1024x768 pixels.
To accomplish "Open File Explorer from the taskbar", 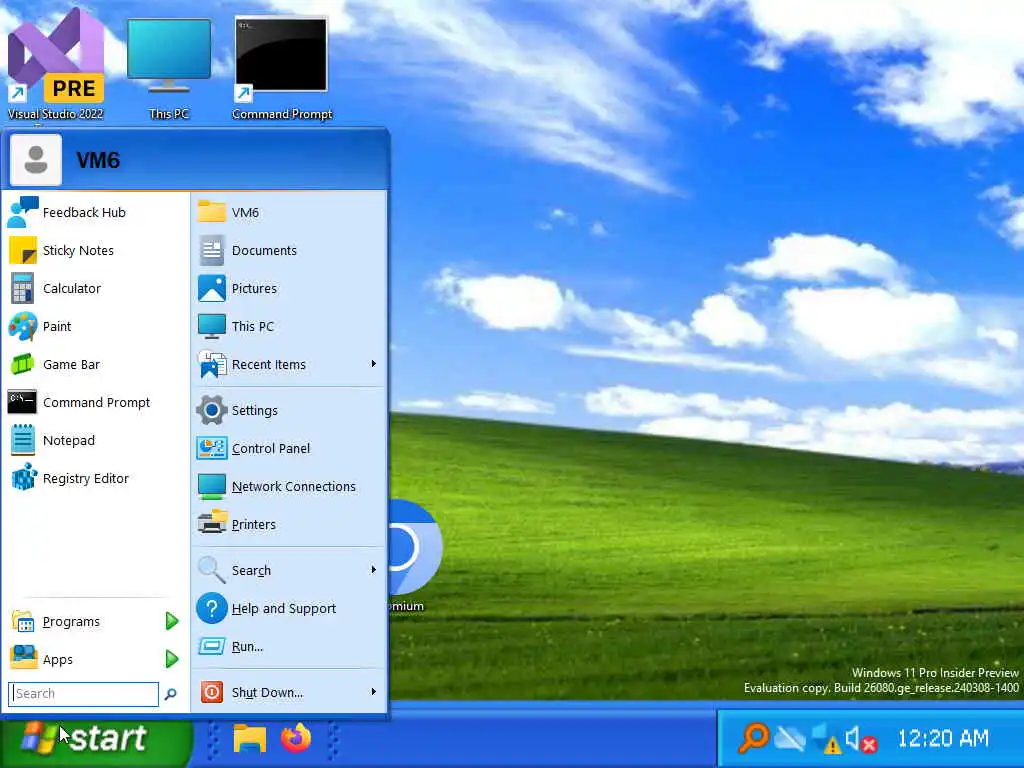I will tap(249, 739).
